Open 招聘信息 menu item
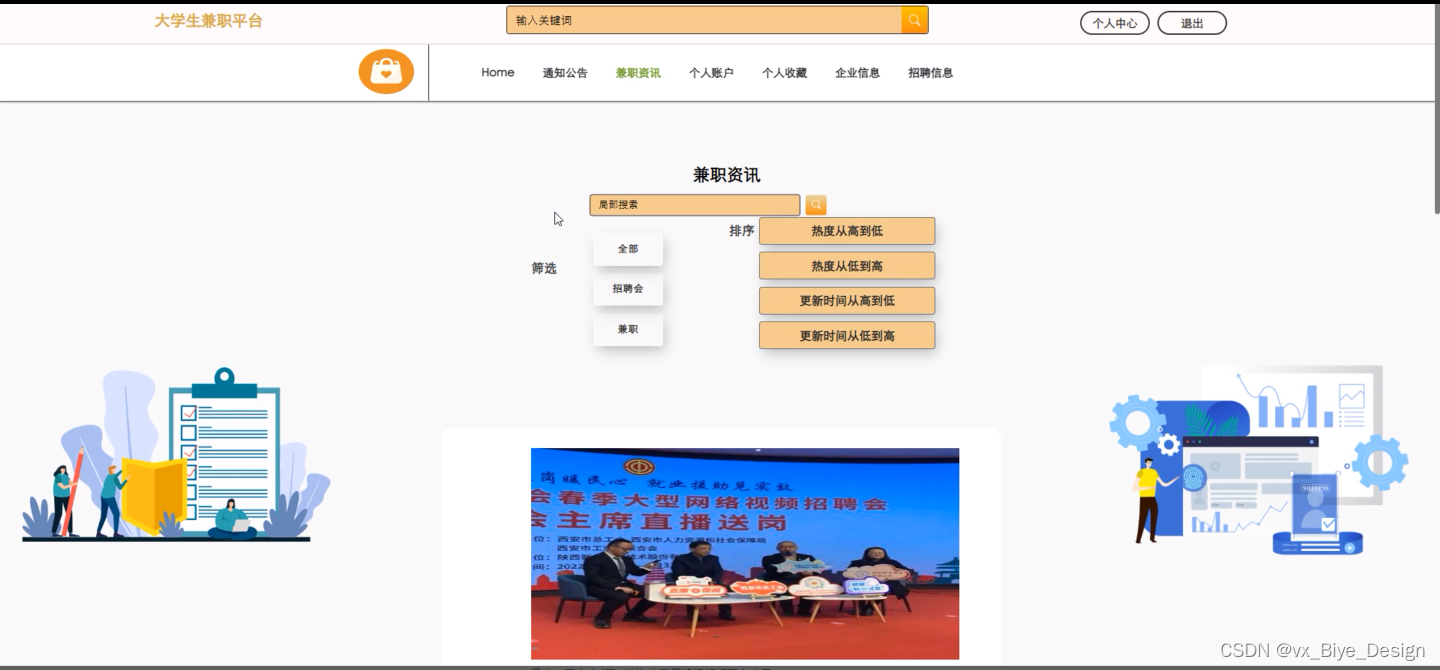 (930, 73)
